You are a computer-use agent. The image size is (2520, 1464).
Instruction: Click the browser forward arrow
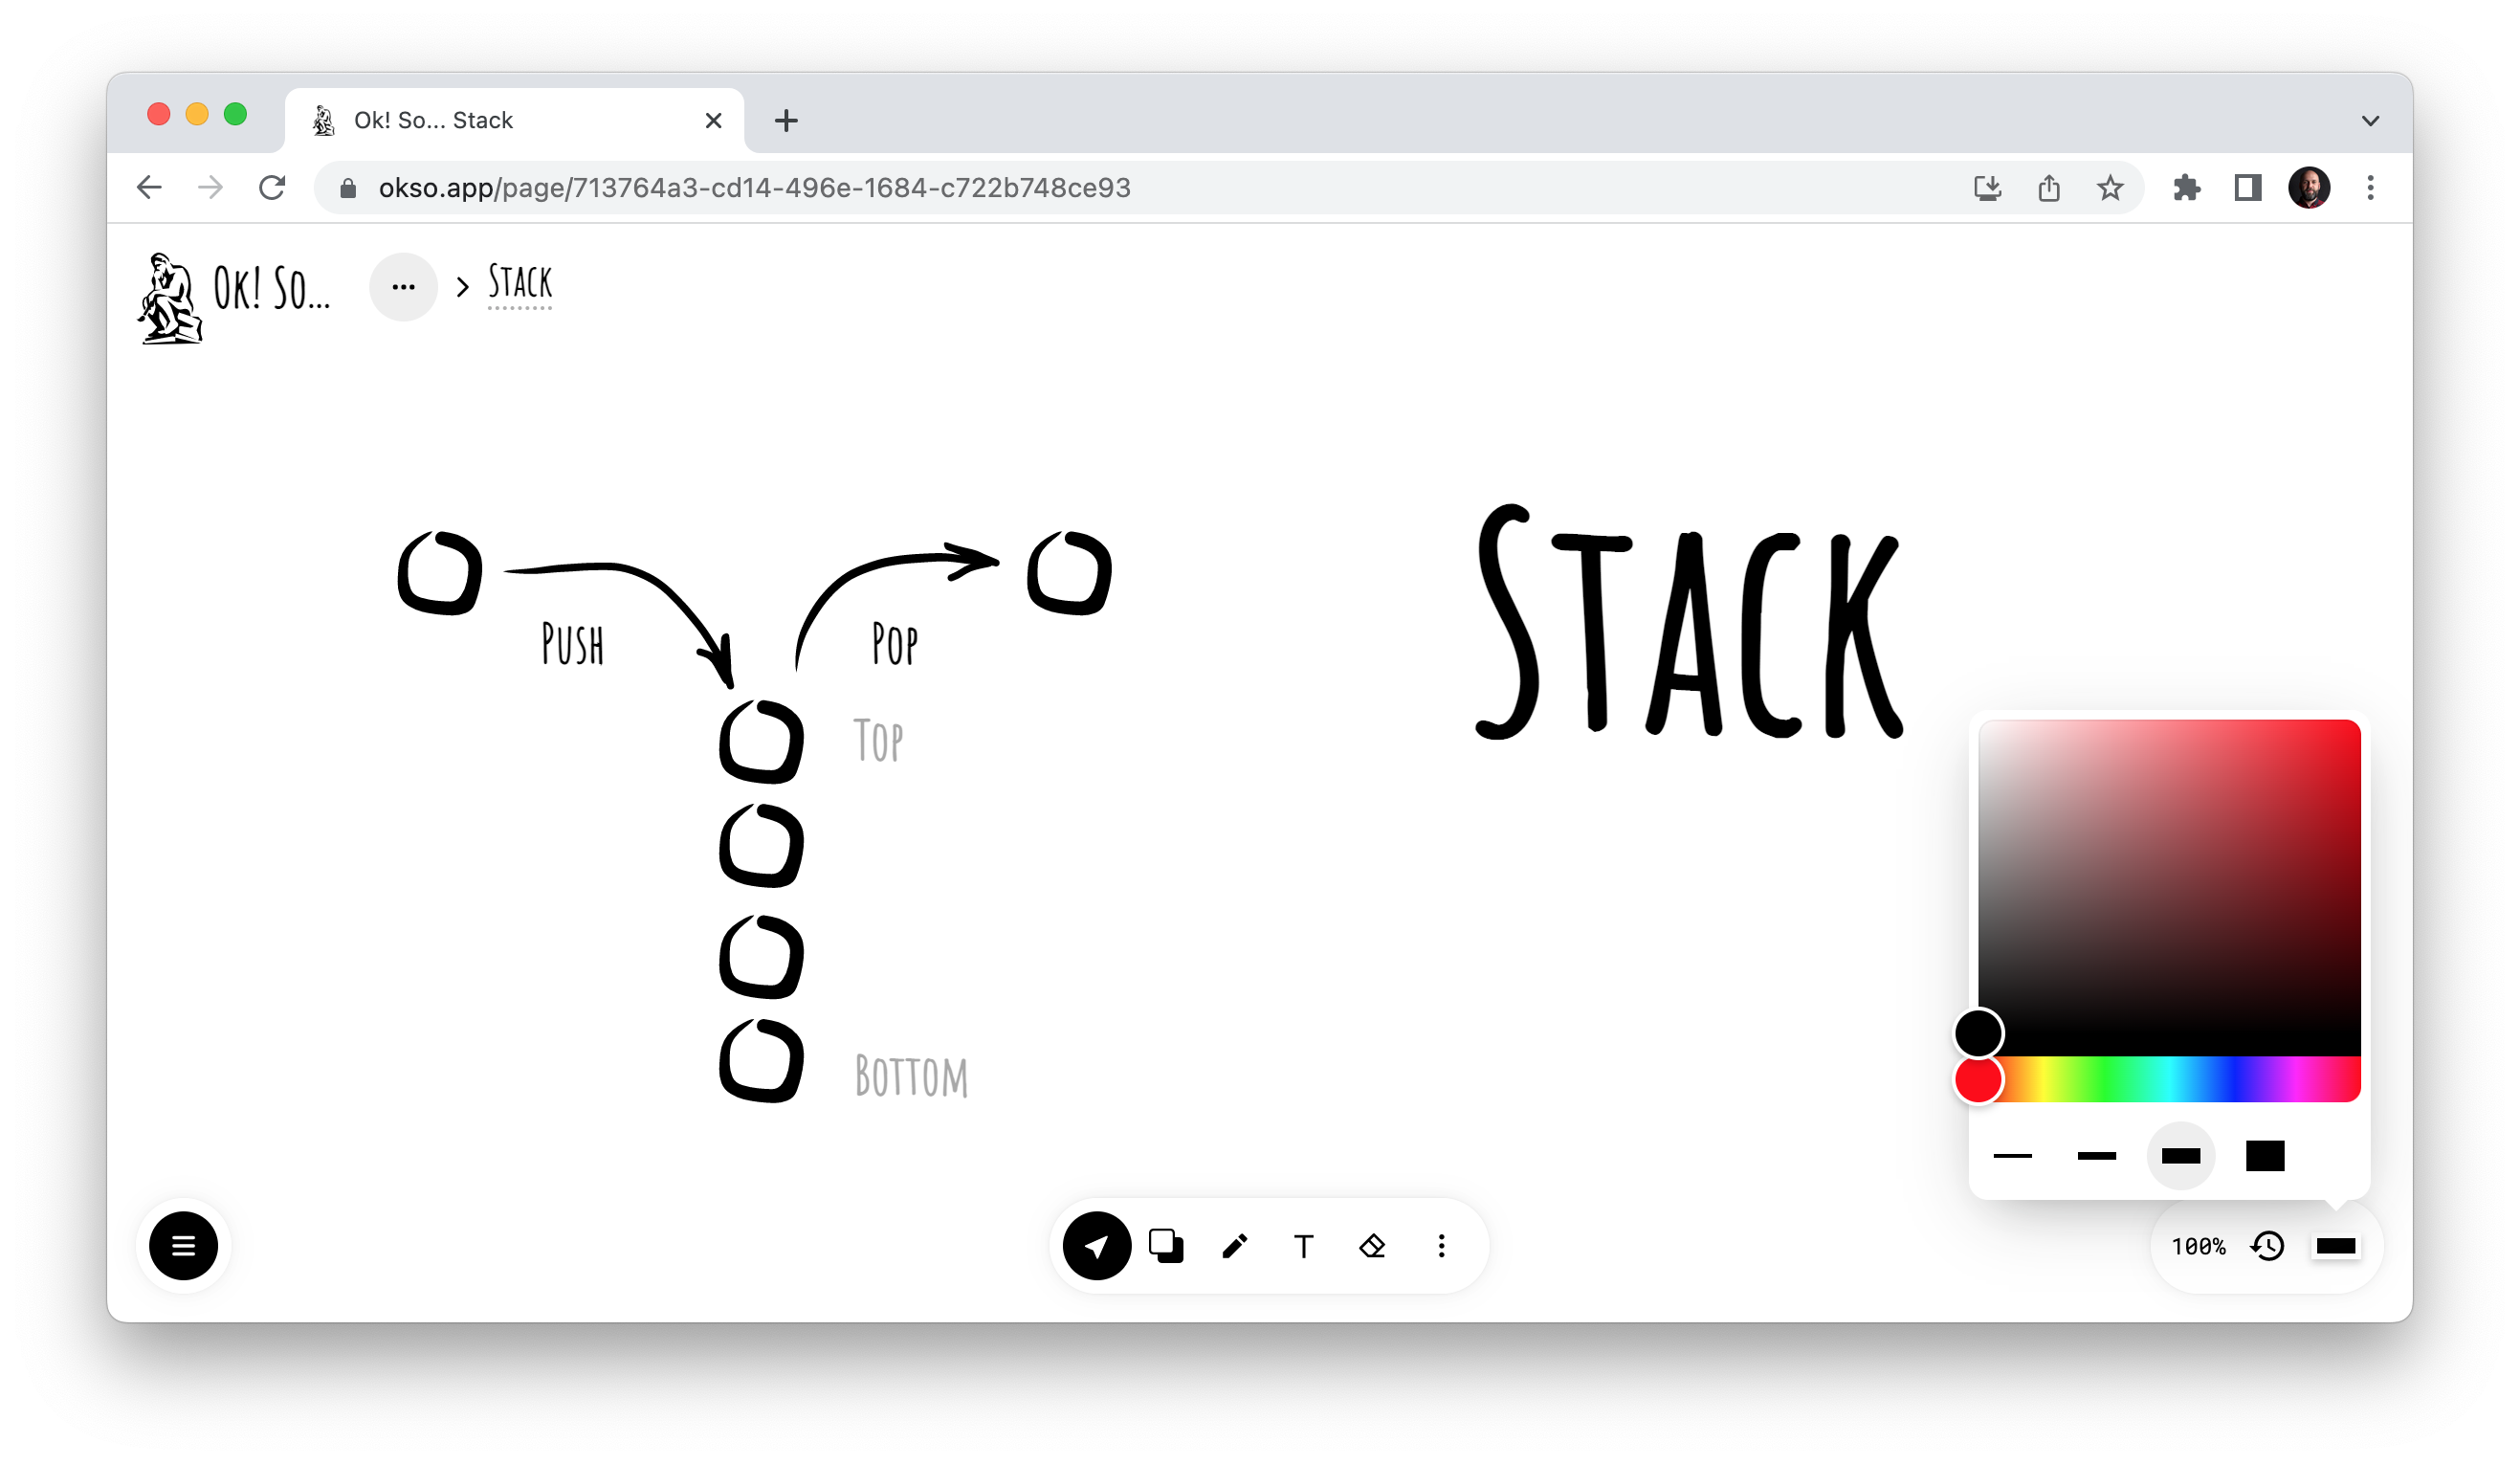pyautogui.click(x=210, y=187)
